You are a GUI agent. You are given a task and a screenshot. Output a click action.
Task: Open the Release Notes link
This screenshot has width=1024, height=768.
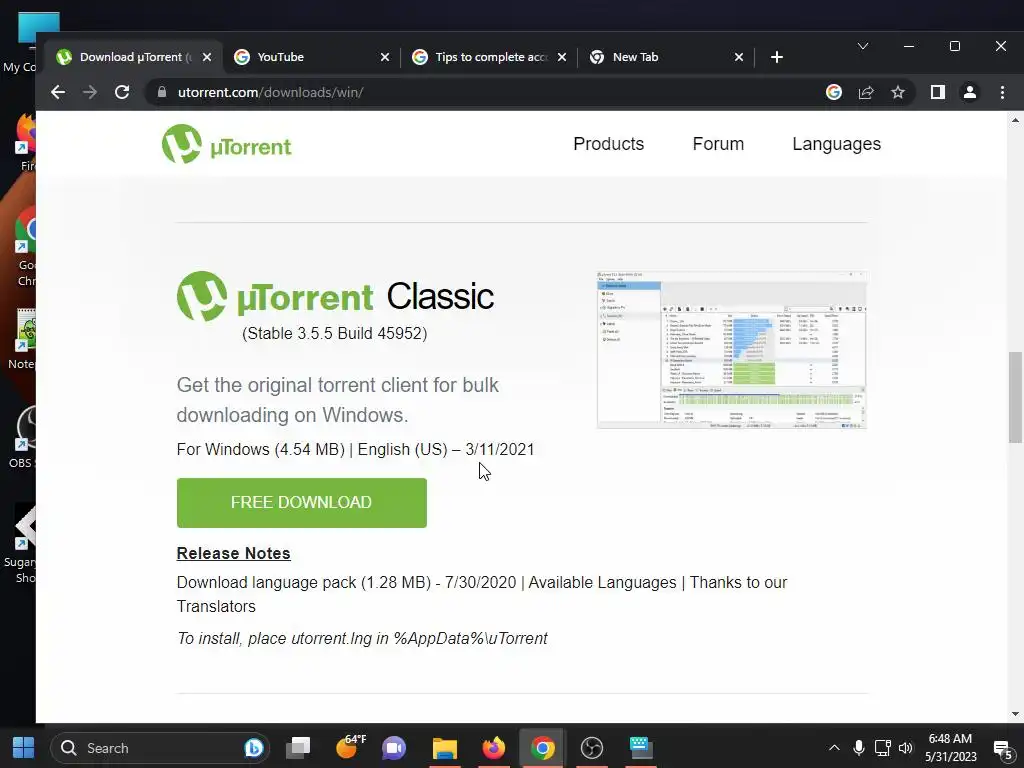[x=233, y=553]
